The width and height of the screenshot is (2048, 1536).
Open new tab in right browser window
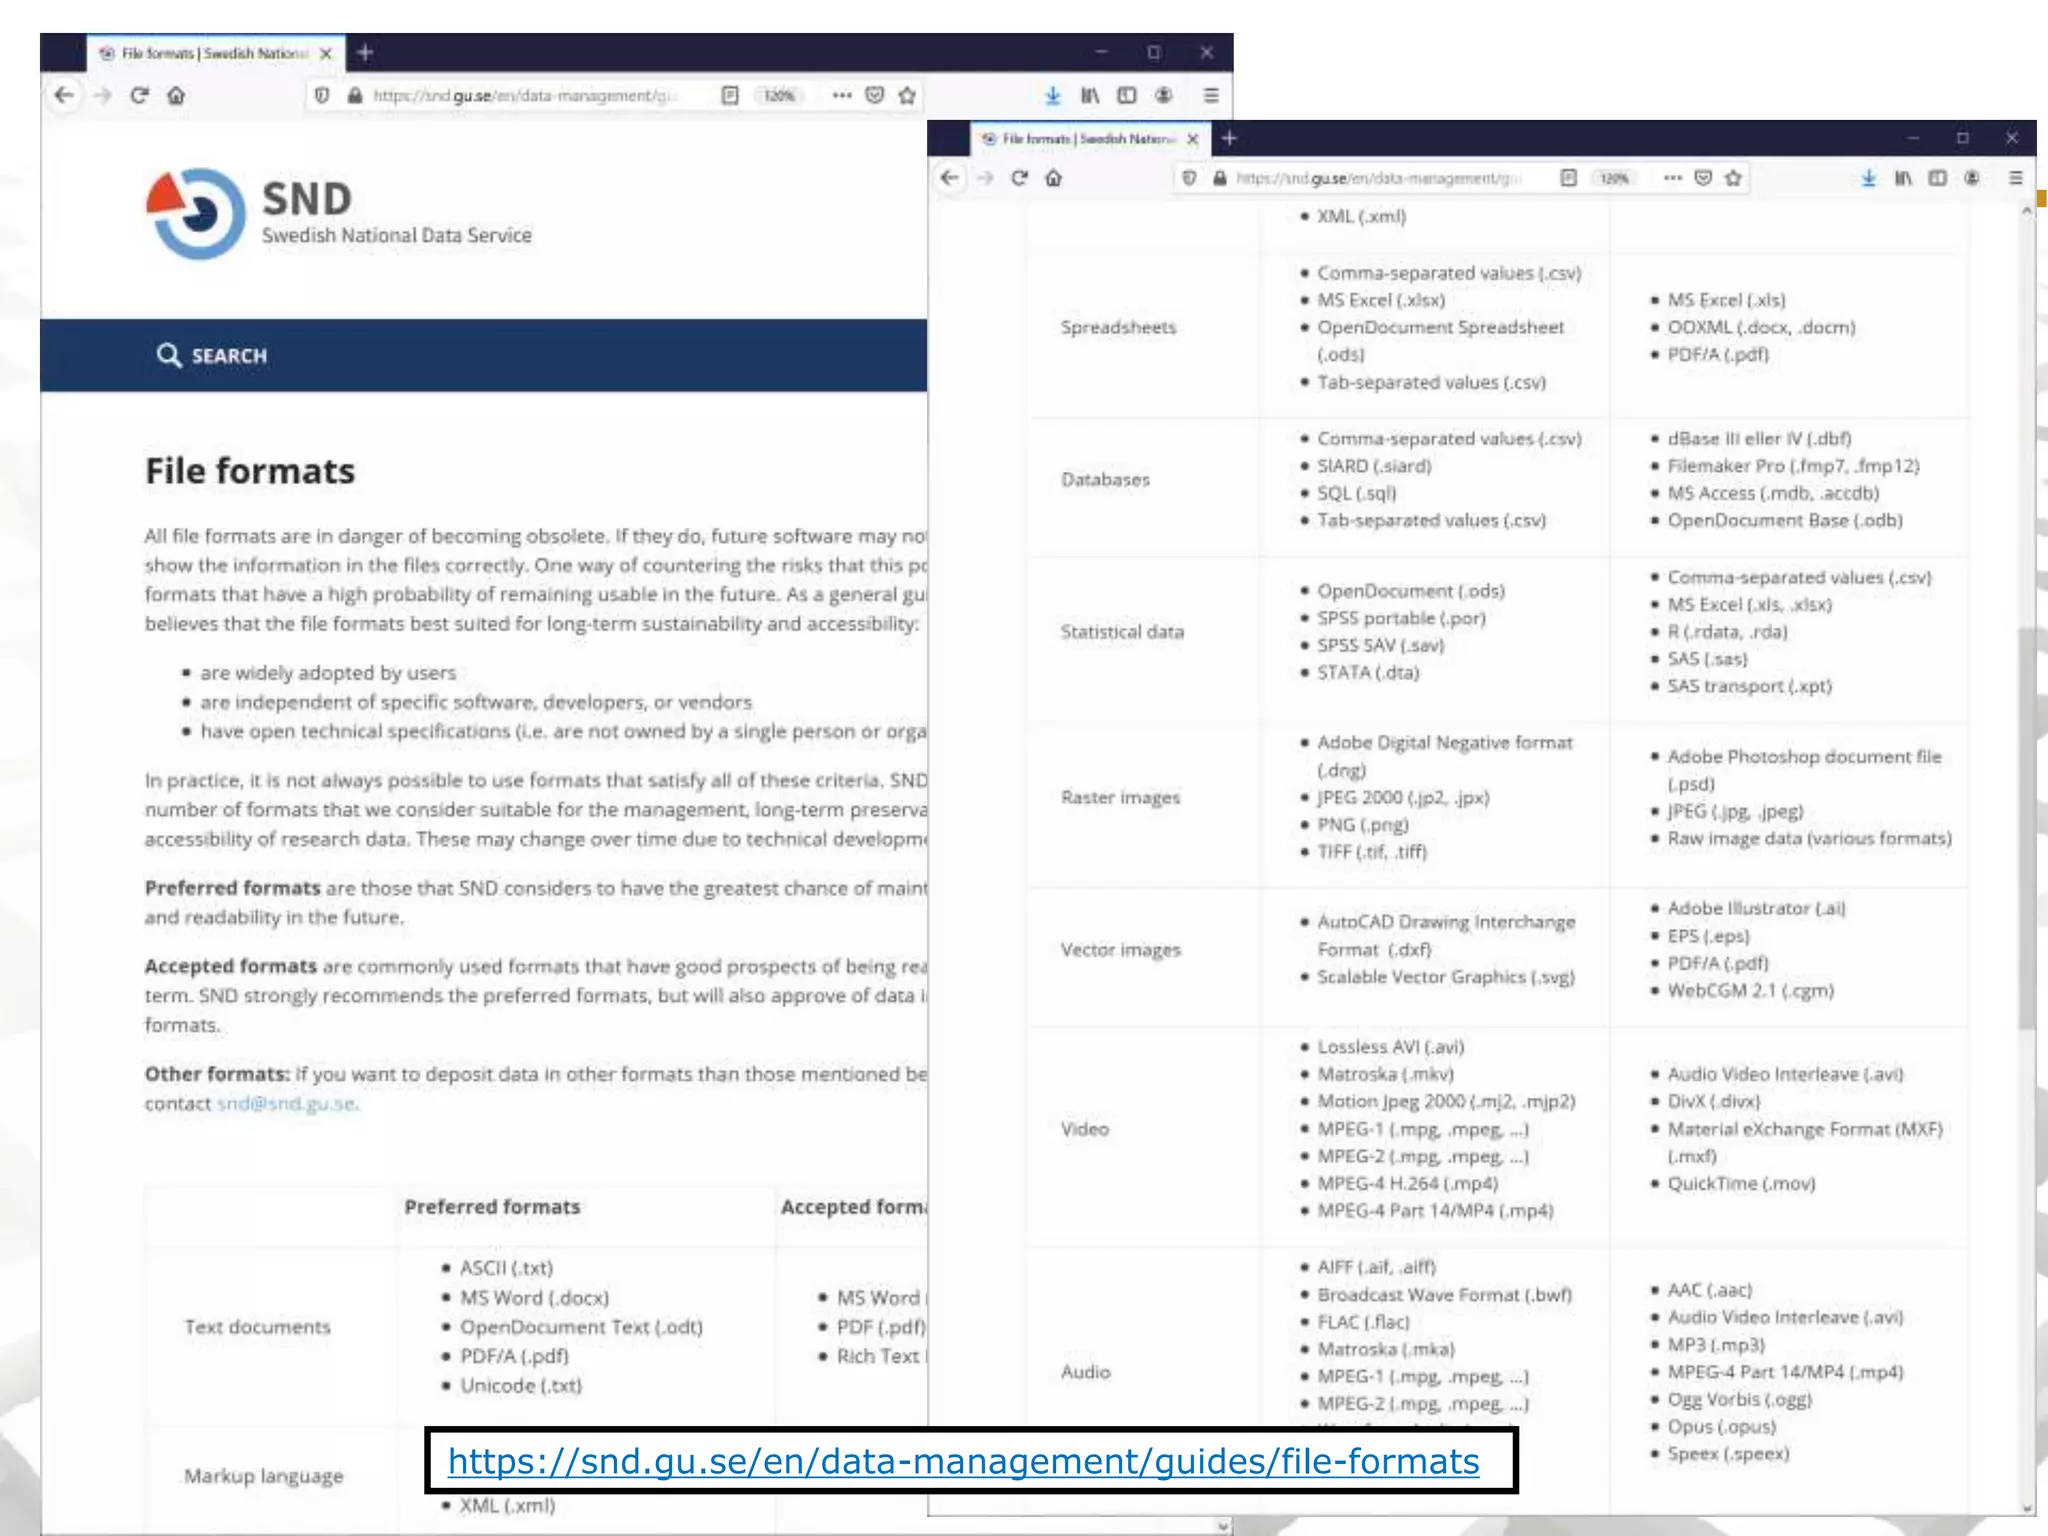[x=1230, y=138]
